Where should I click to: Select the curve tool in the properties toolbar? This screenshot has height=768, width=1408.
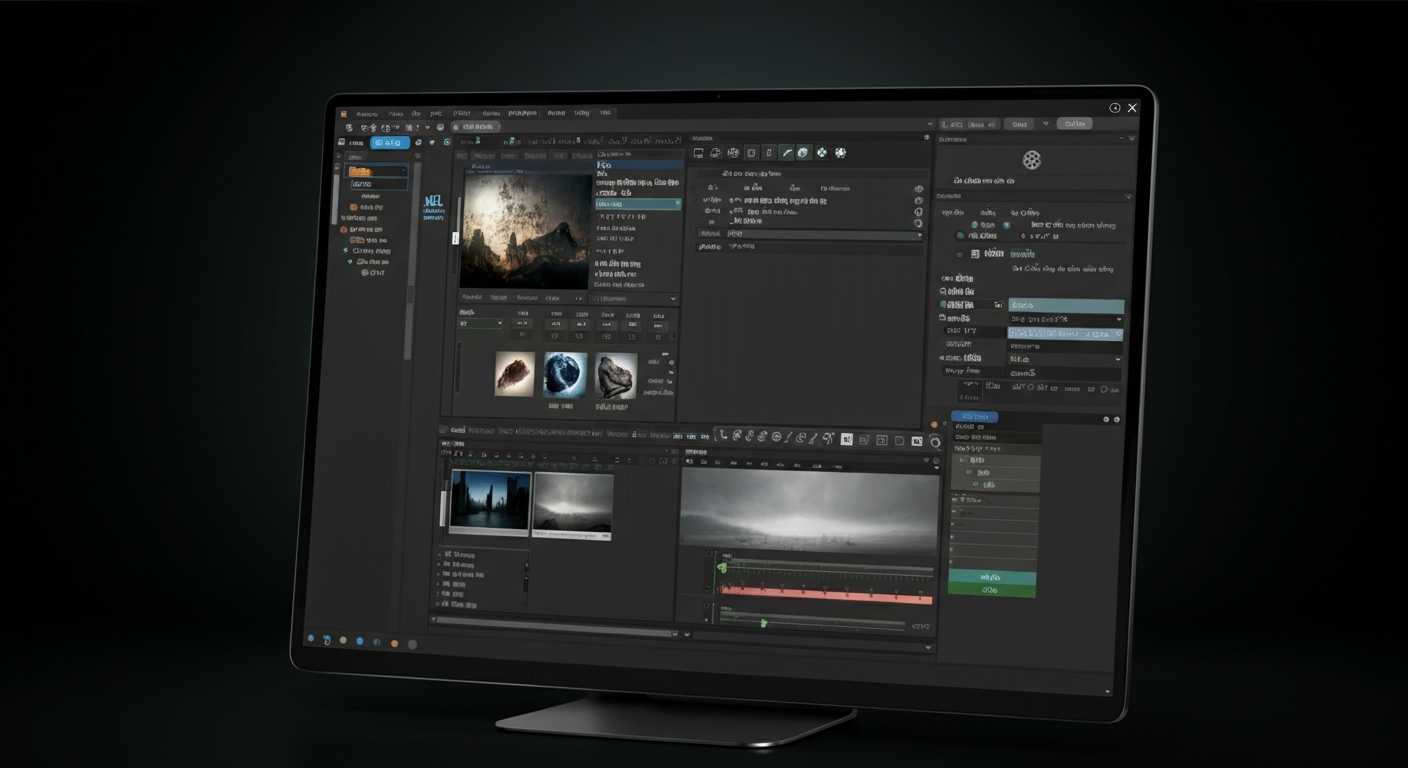[787, 153]
